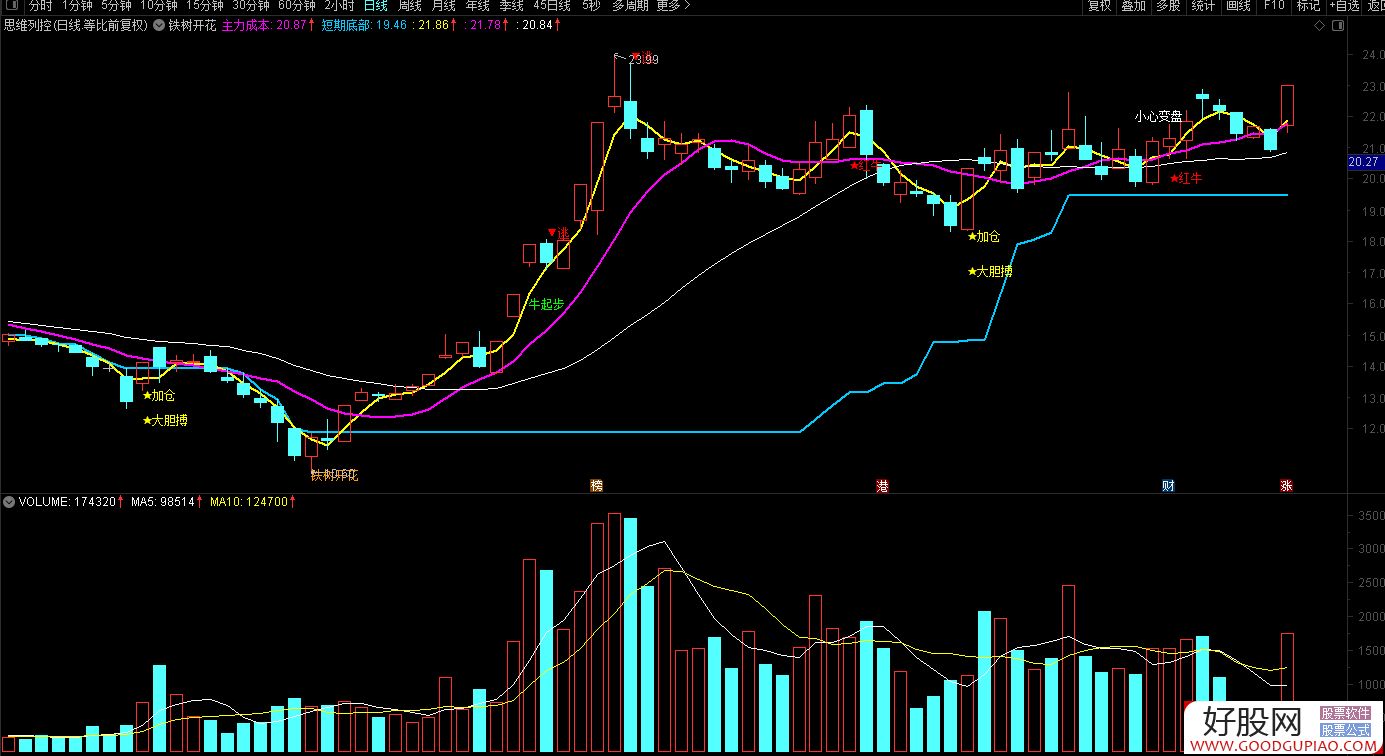1385x756 pixels.
Task: Select the 5分钟 period tab
Action: click(116, 6)
